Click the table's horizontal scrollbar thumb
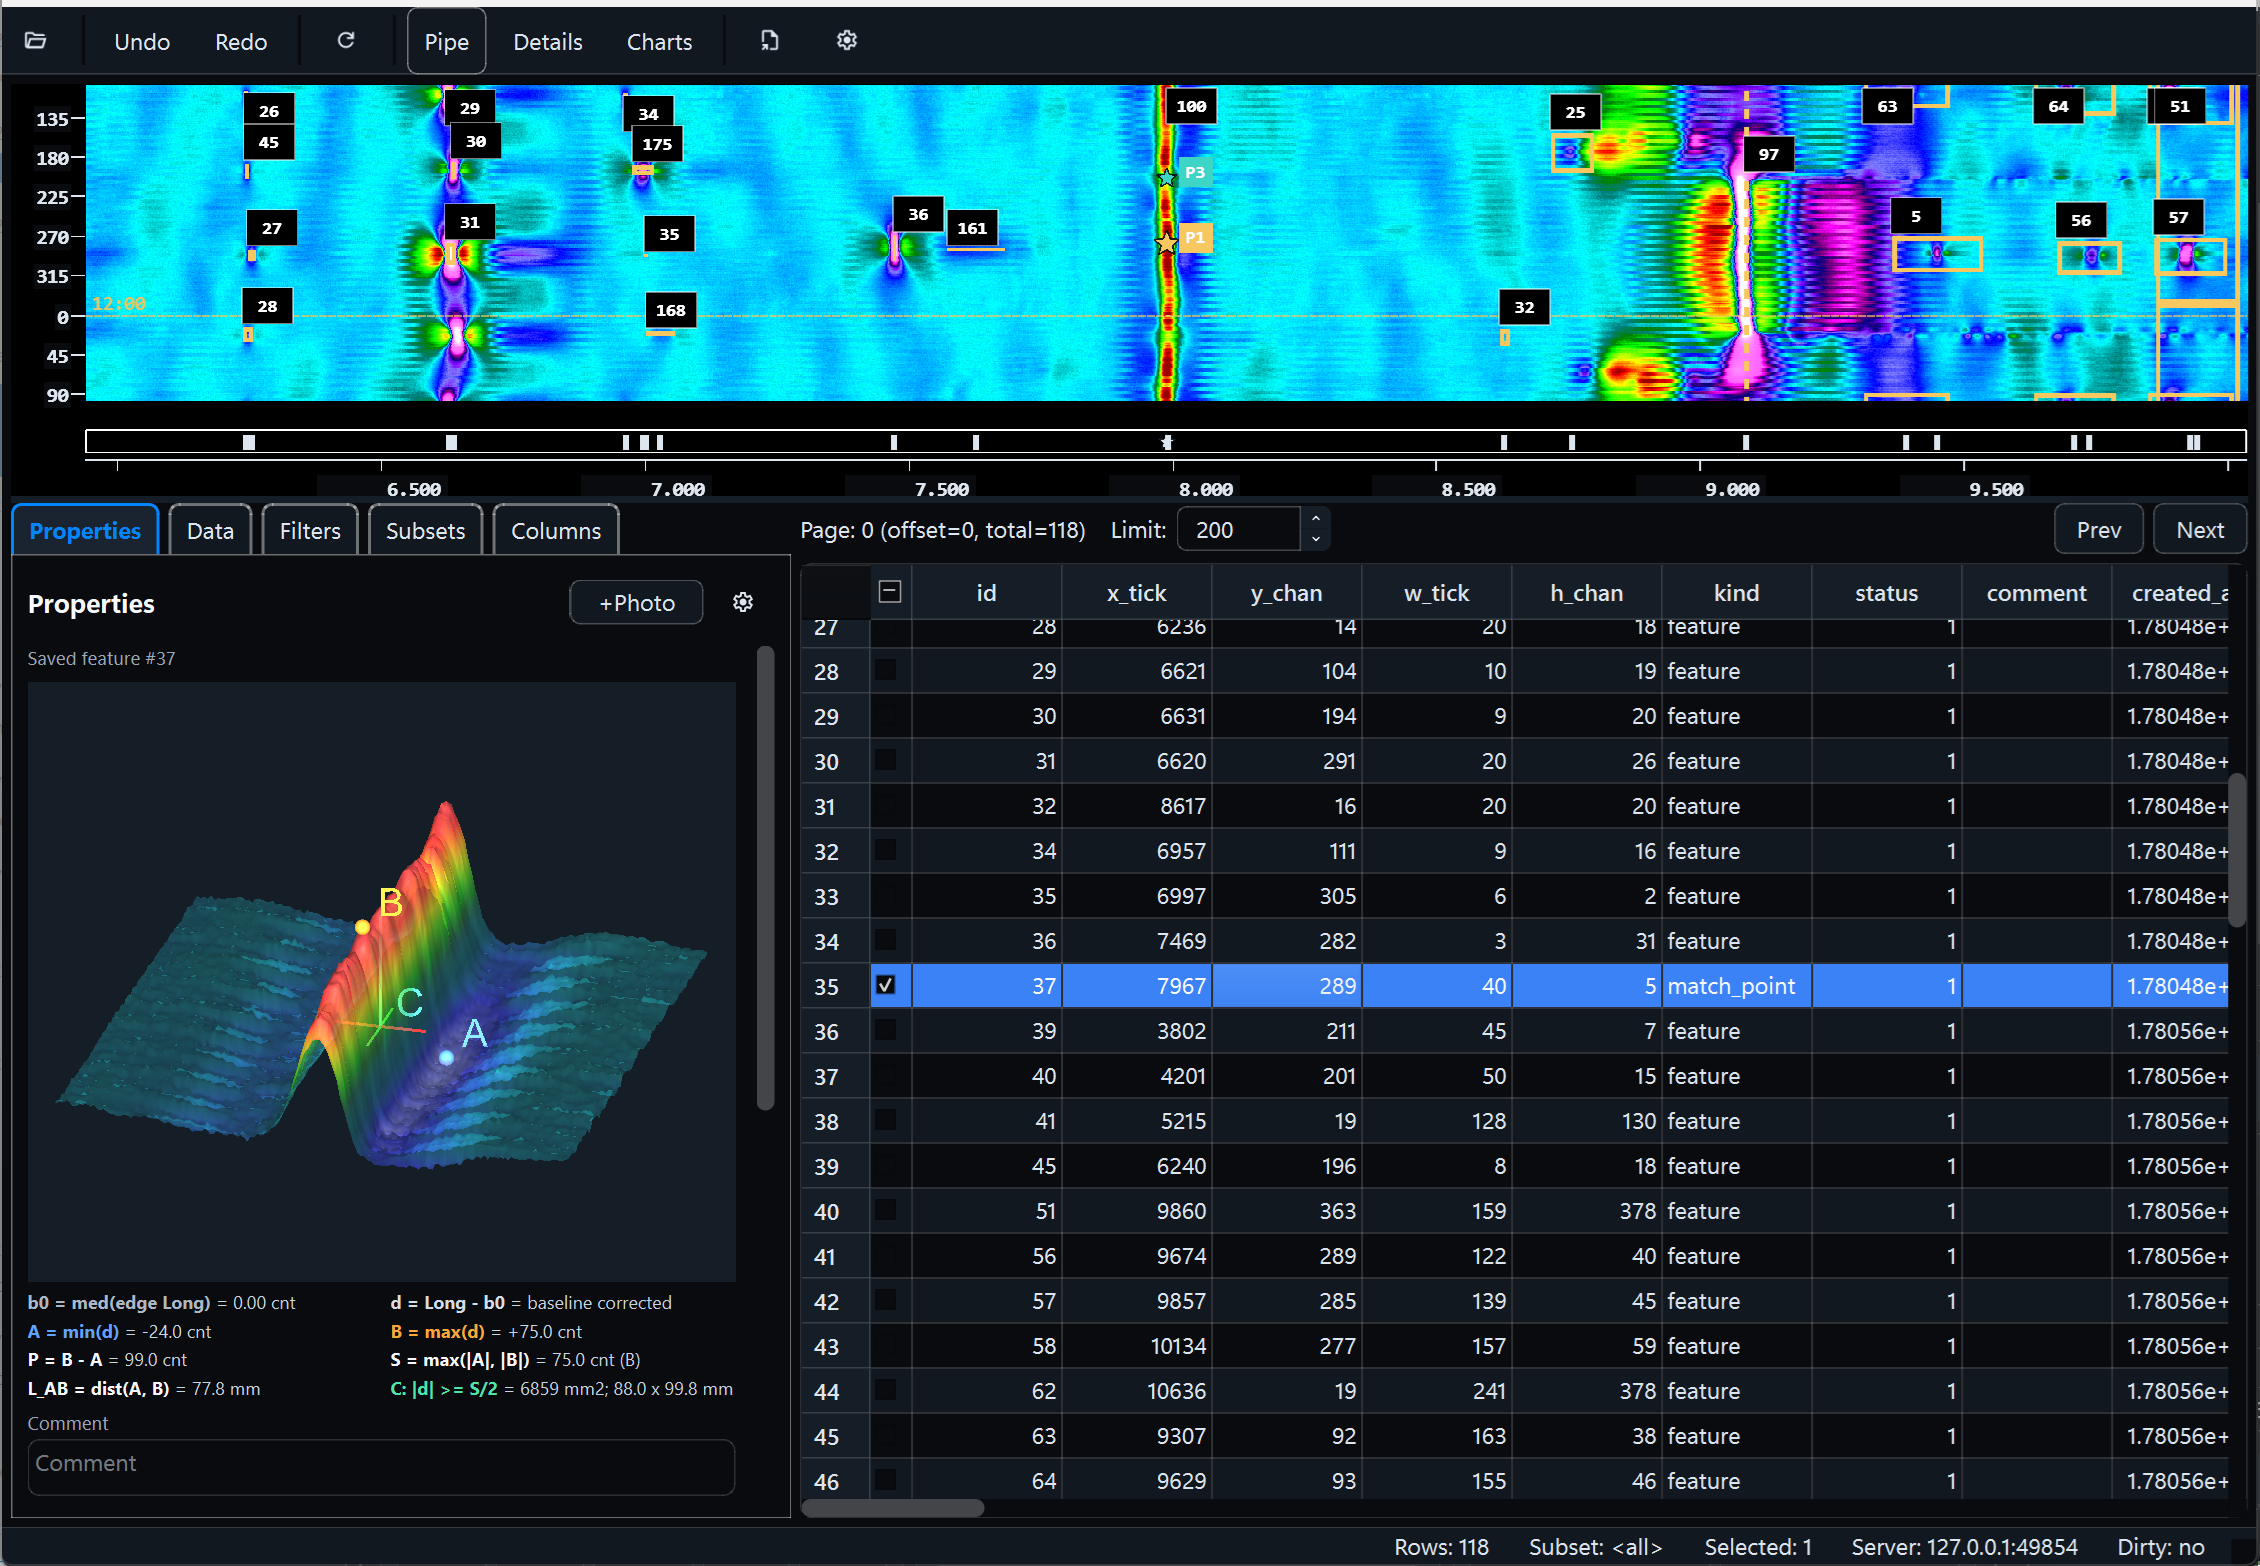Image resolution: width=2260 pixels, height=1566 pixels. pyautogui.click(x=893, y=1508)
